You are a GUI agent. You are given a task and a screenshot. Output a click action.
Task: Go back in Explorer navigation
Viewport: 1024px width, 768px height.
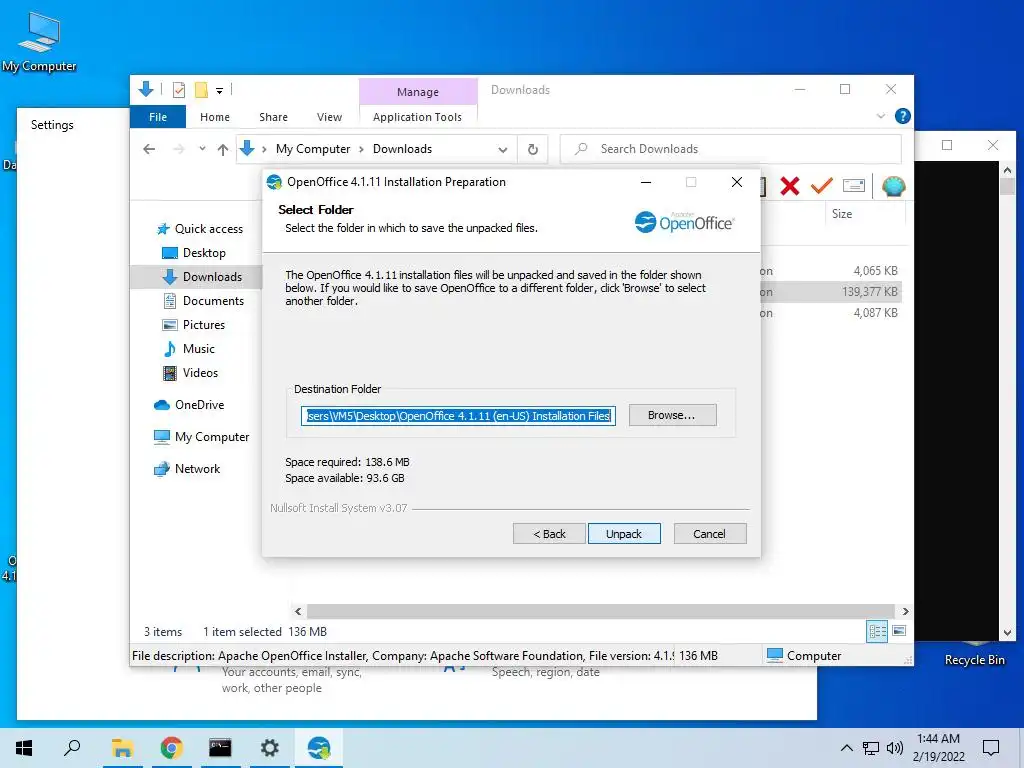(x=149, y=149)
